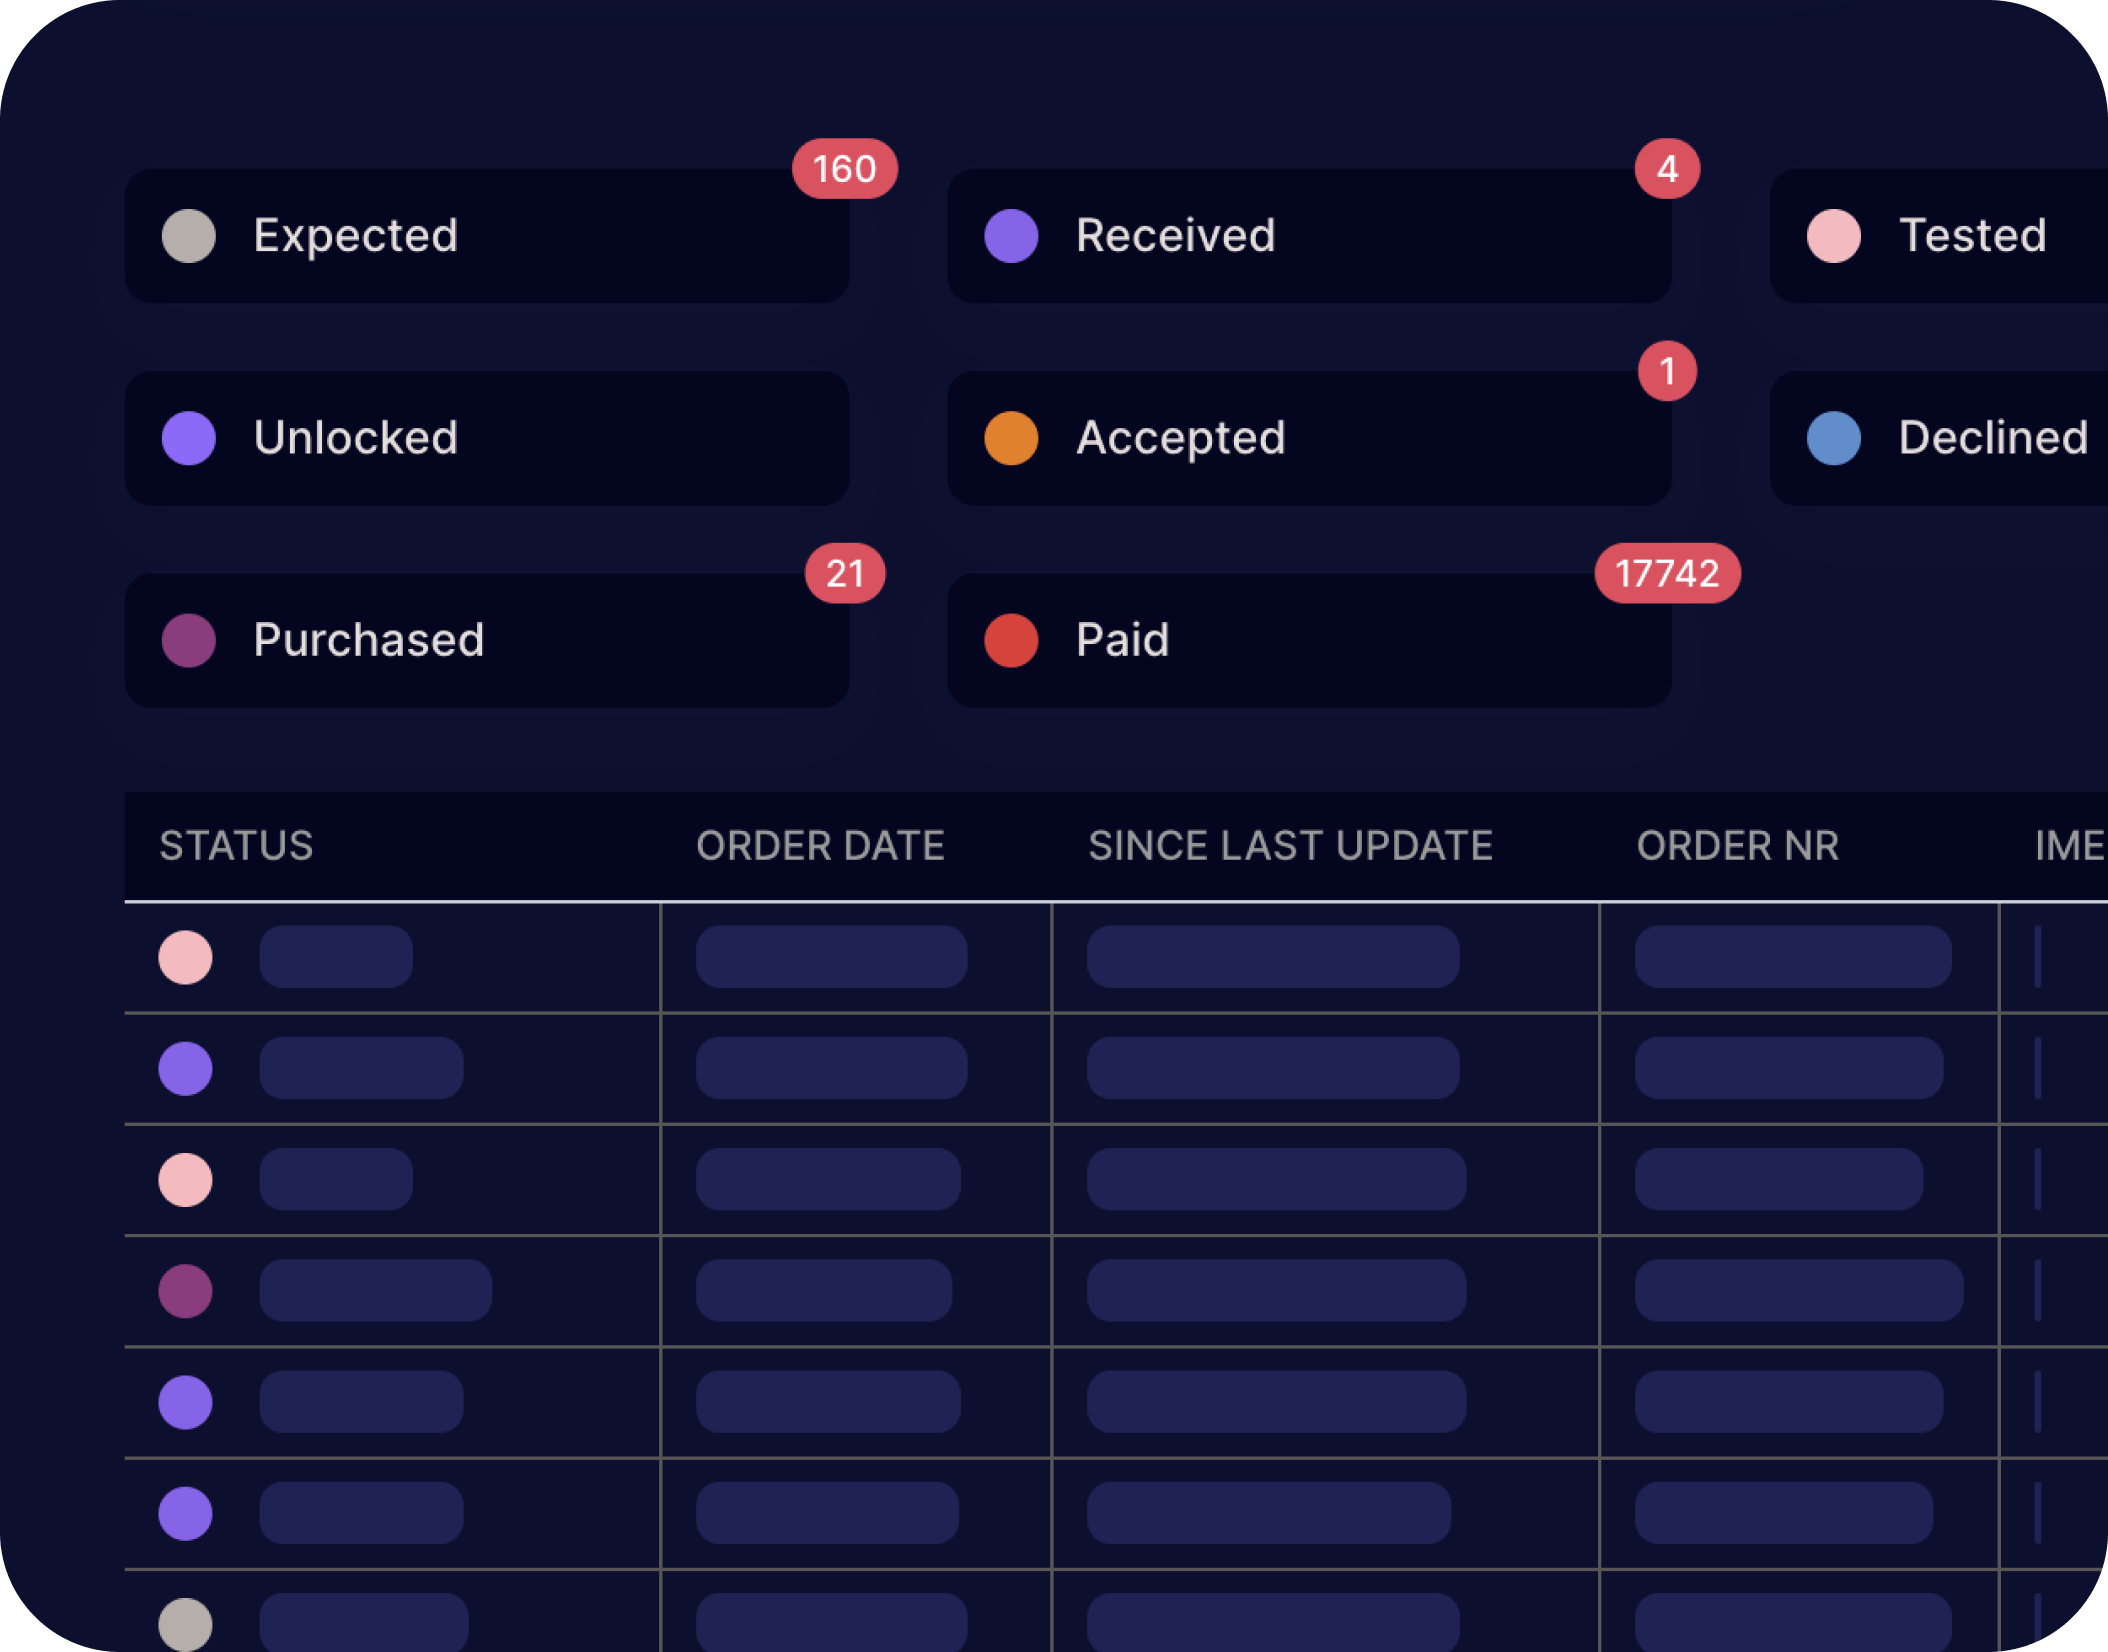
Task: Select the Purchased status card
Action: (486, 640)
